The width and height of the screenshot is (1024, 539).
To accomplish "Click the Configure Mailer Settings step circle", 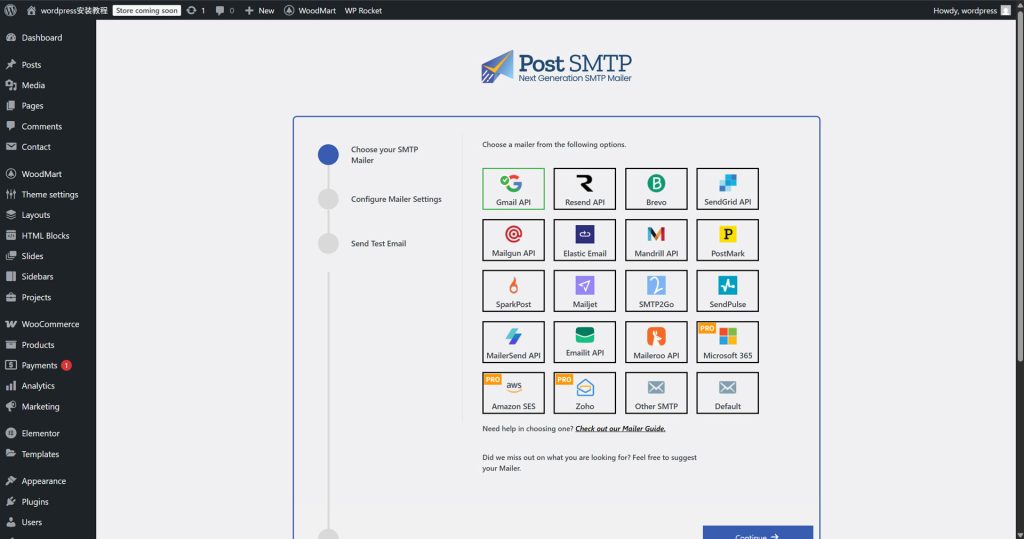I will [328, 199].
